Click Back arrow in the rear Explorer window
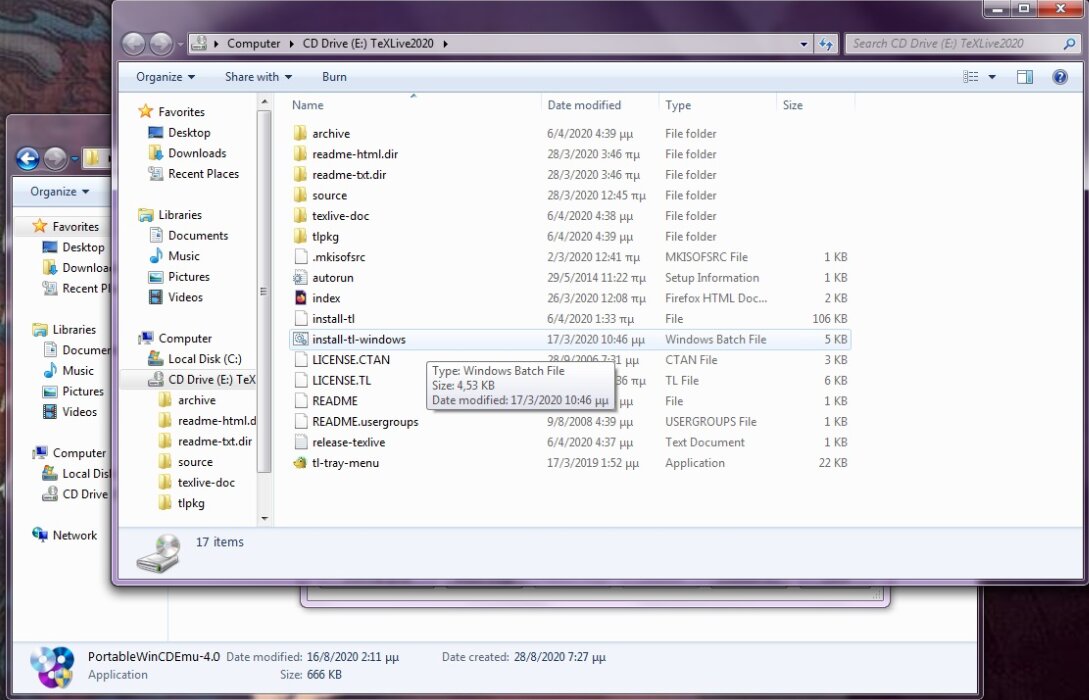1089x700 pixels. tap(28, 159)
